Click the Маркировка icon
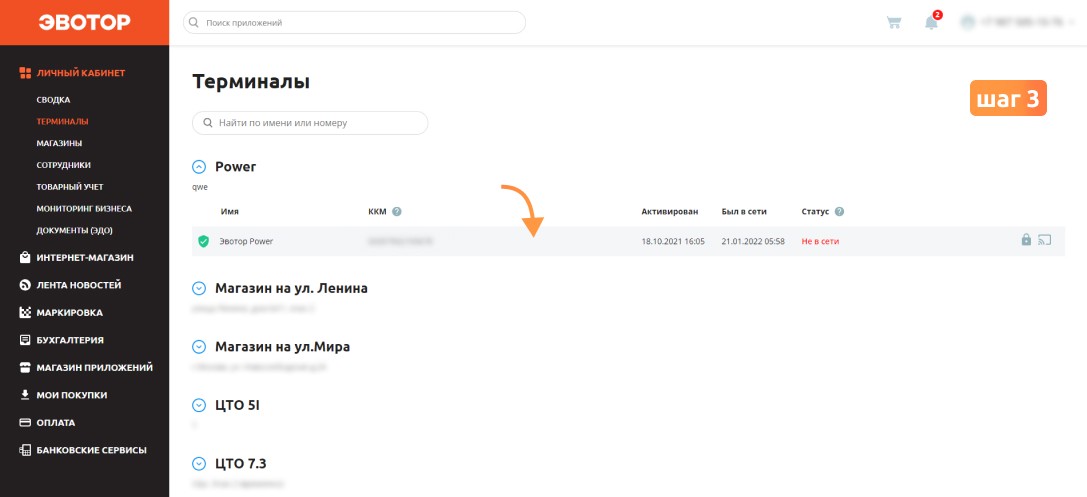Screen dimensions: 1087x497 25,313
